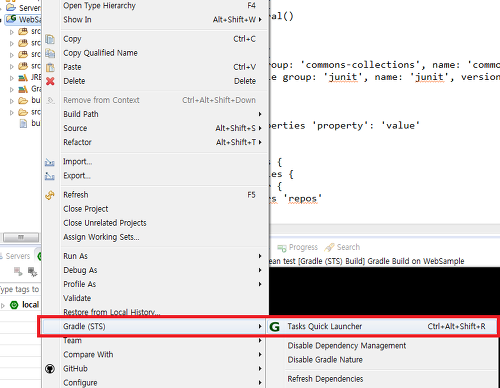Image resolution: width=500 pixels, height=388 pixels.
Task: Click the red Delete X icon
Action: pos(50,81)
